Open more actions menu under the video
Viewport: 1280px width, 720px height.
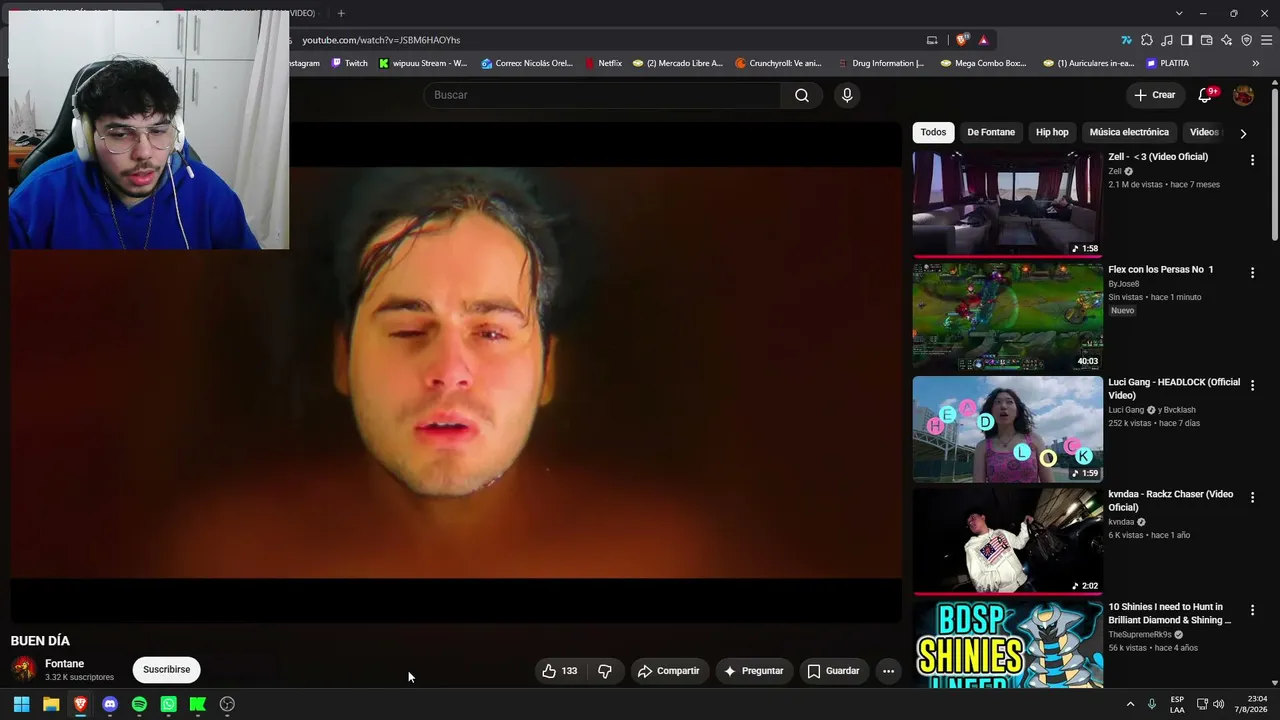click(888, 671)
